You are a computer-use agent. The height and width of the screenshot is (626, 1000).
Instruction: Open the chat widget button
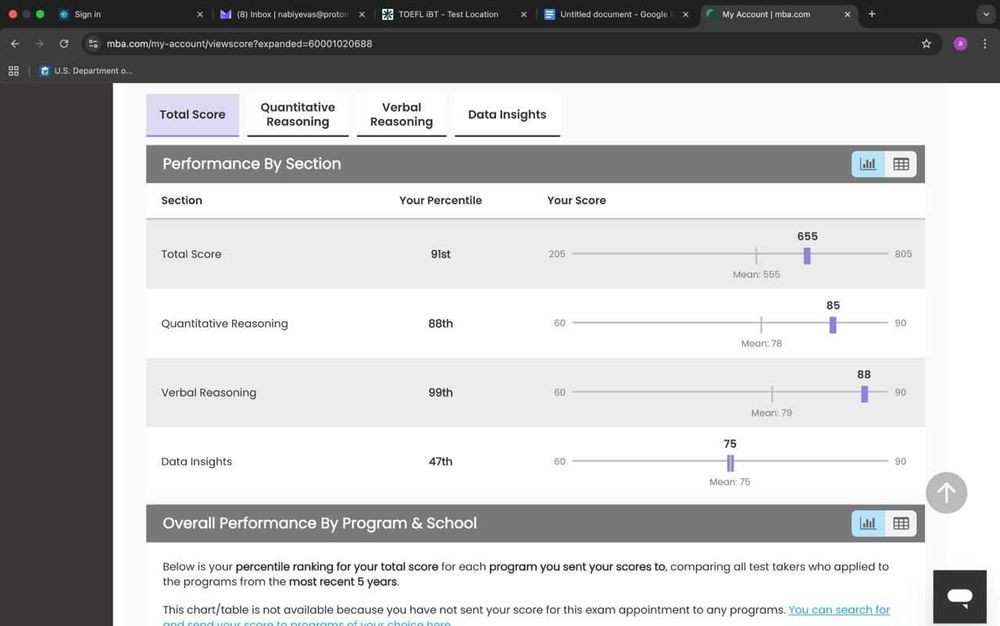(x=959, y=597)
